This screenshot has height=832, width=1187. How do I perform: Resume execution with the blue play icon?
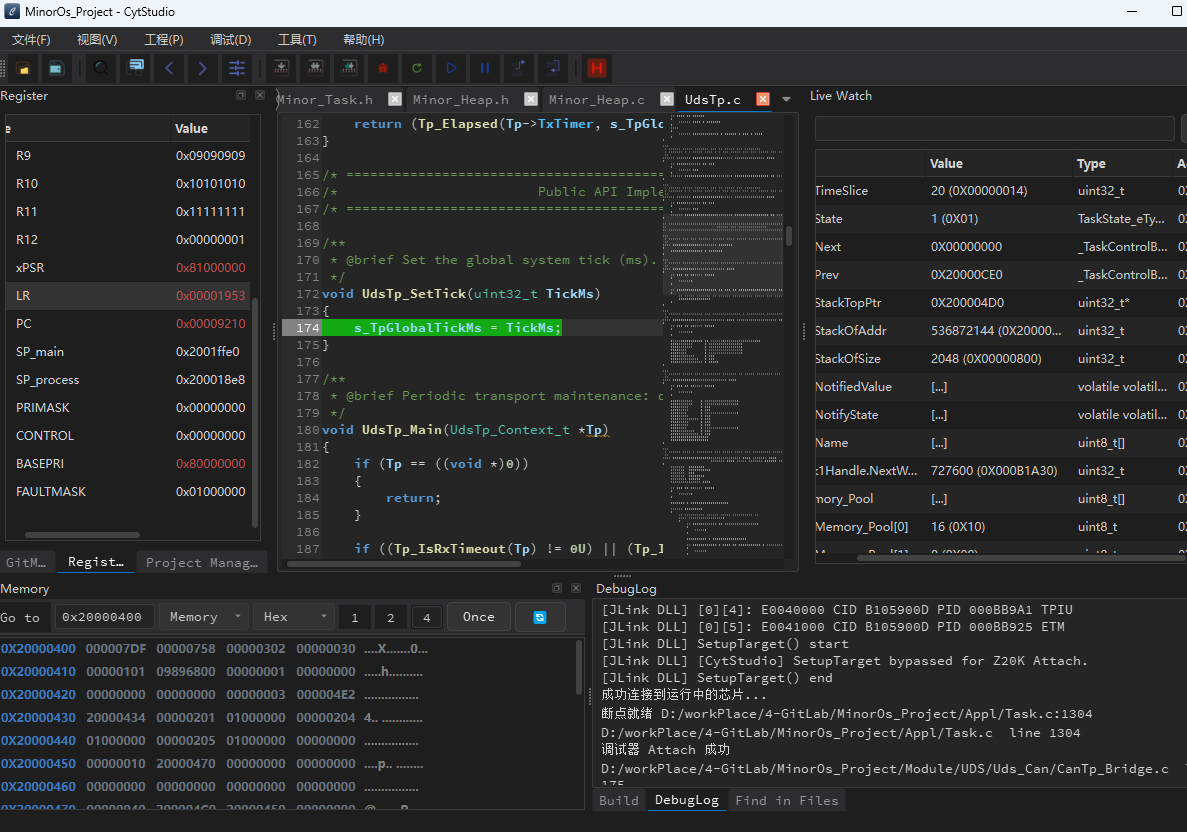coord(451,68)
